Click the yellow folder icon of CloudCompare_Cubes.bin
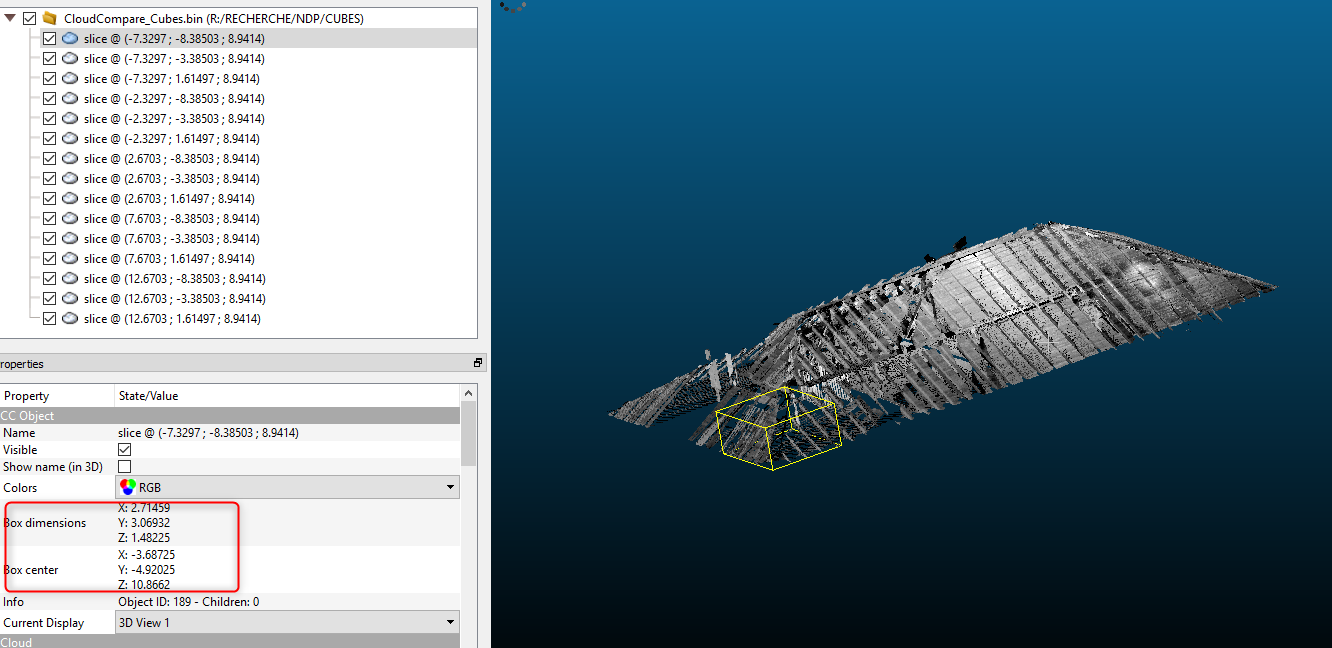The width and height of the screenshot is (1332, 648). [x=49, y=18]
